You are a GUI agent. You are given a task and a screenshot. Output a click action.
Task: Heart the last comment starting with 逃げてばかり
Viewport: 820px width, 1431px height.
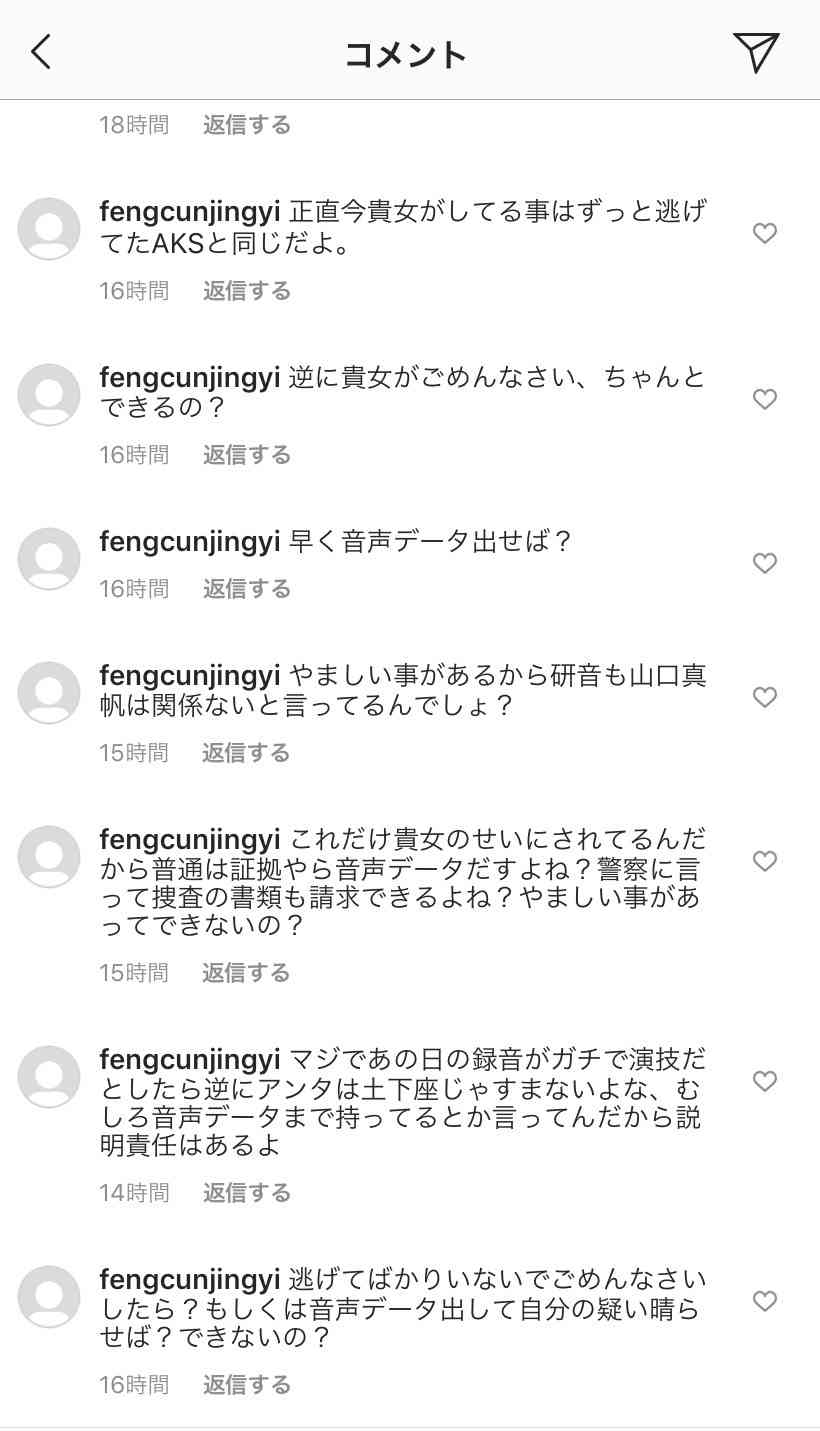click(765, 1302)
